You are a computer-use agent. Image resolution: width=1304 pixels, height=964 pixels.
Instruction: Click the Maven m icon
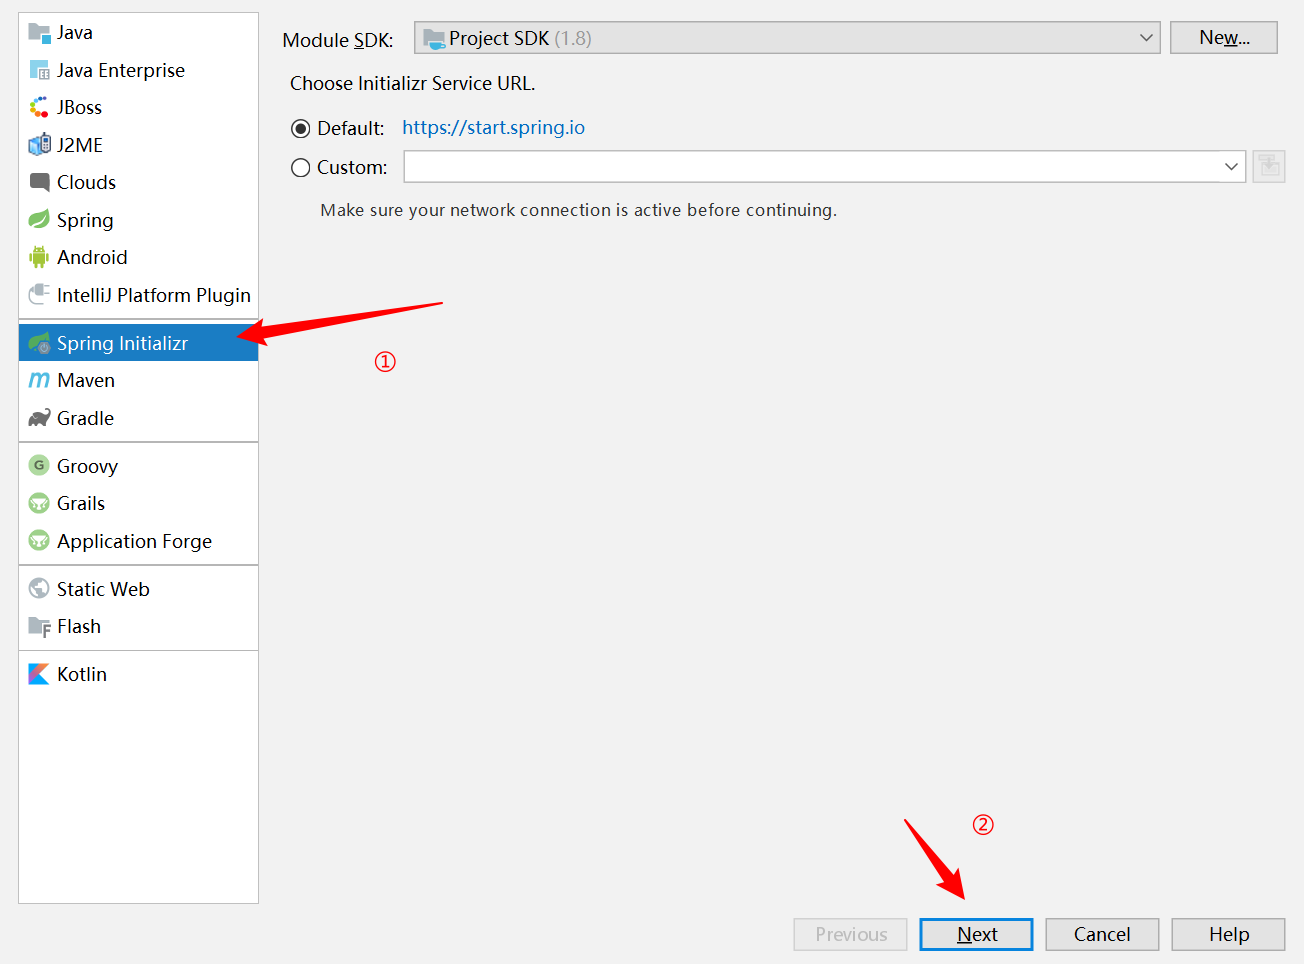point(39,380)
